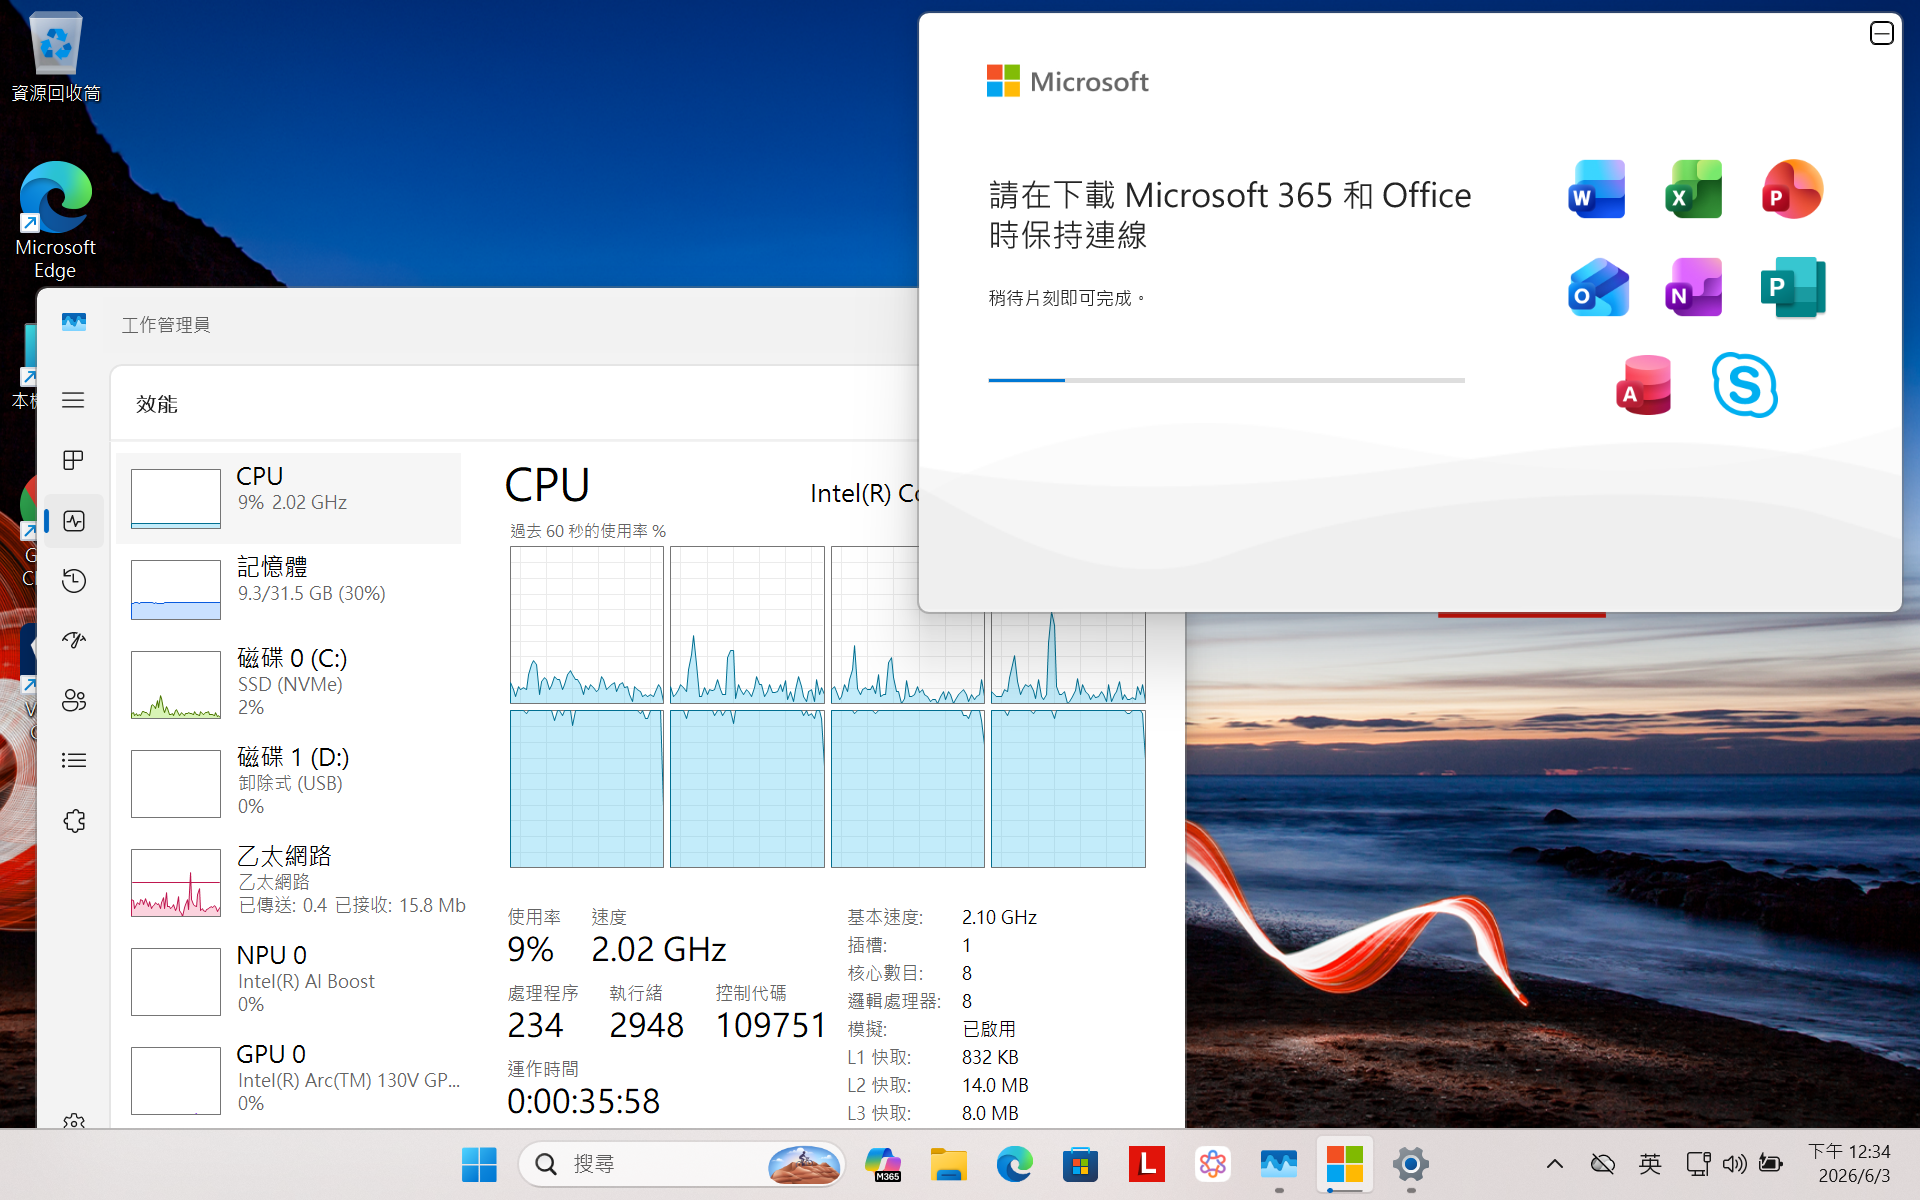1920x1200 pixels.
Task: Open the Recycle Bin desktop icon
Action: click(56, 57)
